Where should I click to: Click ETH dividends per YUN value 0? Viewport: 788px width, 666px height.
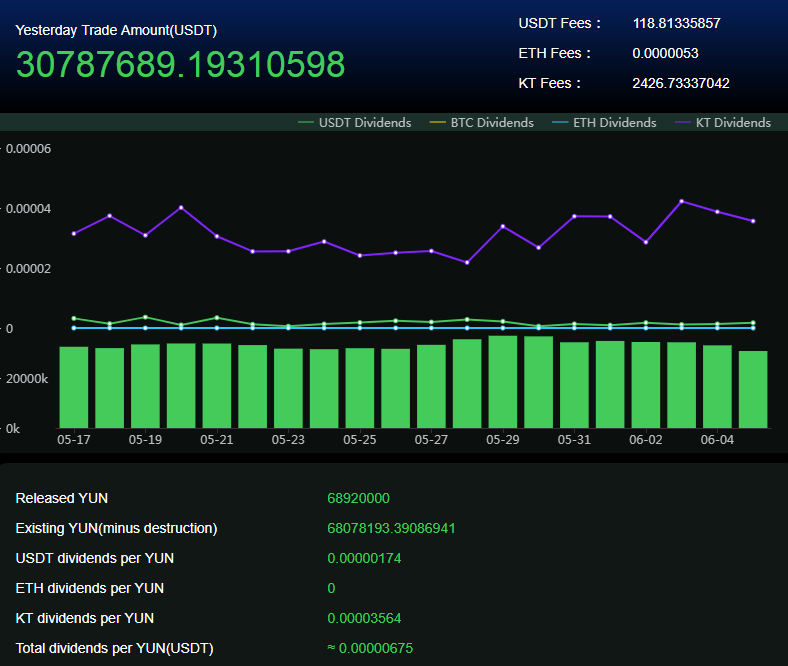tap(331, 588)
